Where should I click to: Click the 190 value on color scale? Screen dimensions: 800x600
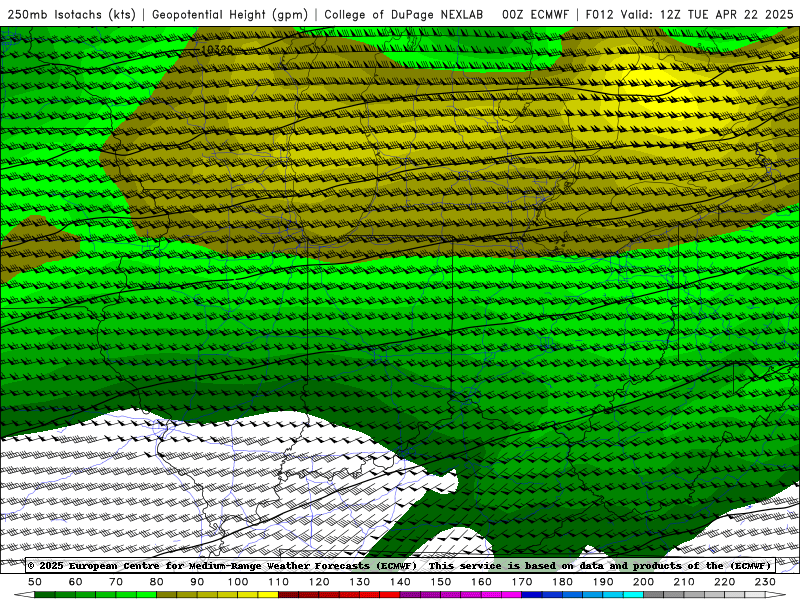603,582
